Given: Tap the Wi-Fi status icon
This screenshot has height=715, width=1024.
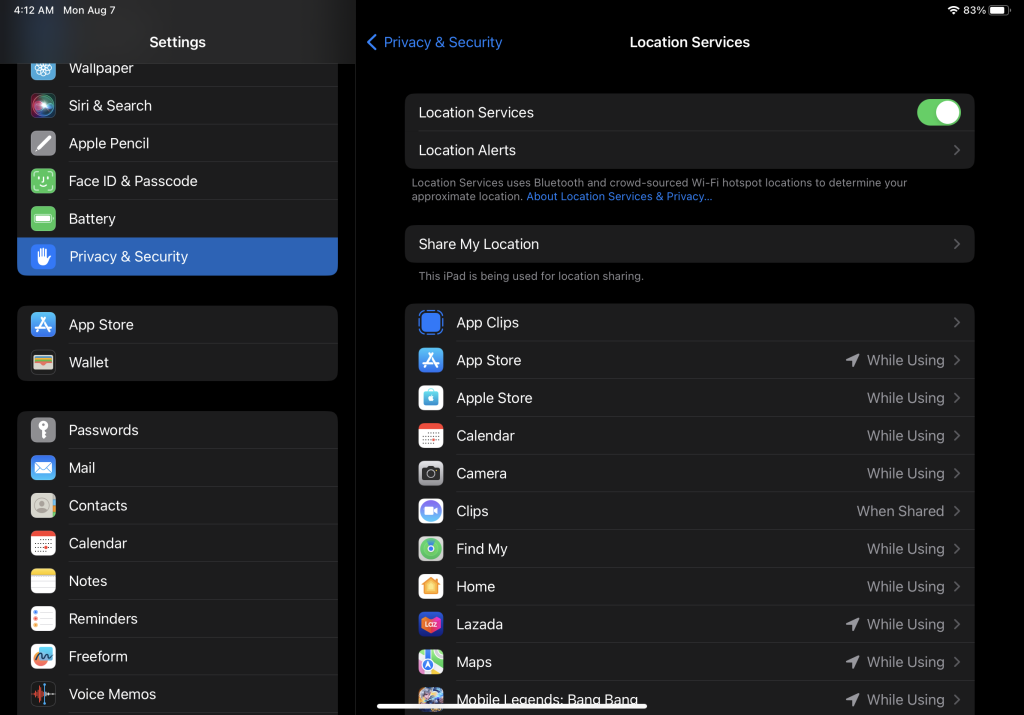Looking at the screenshot, I should (953, 10).
